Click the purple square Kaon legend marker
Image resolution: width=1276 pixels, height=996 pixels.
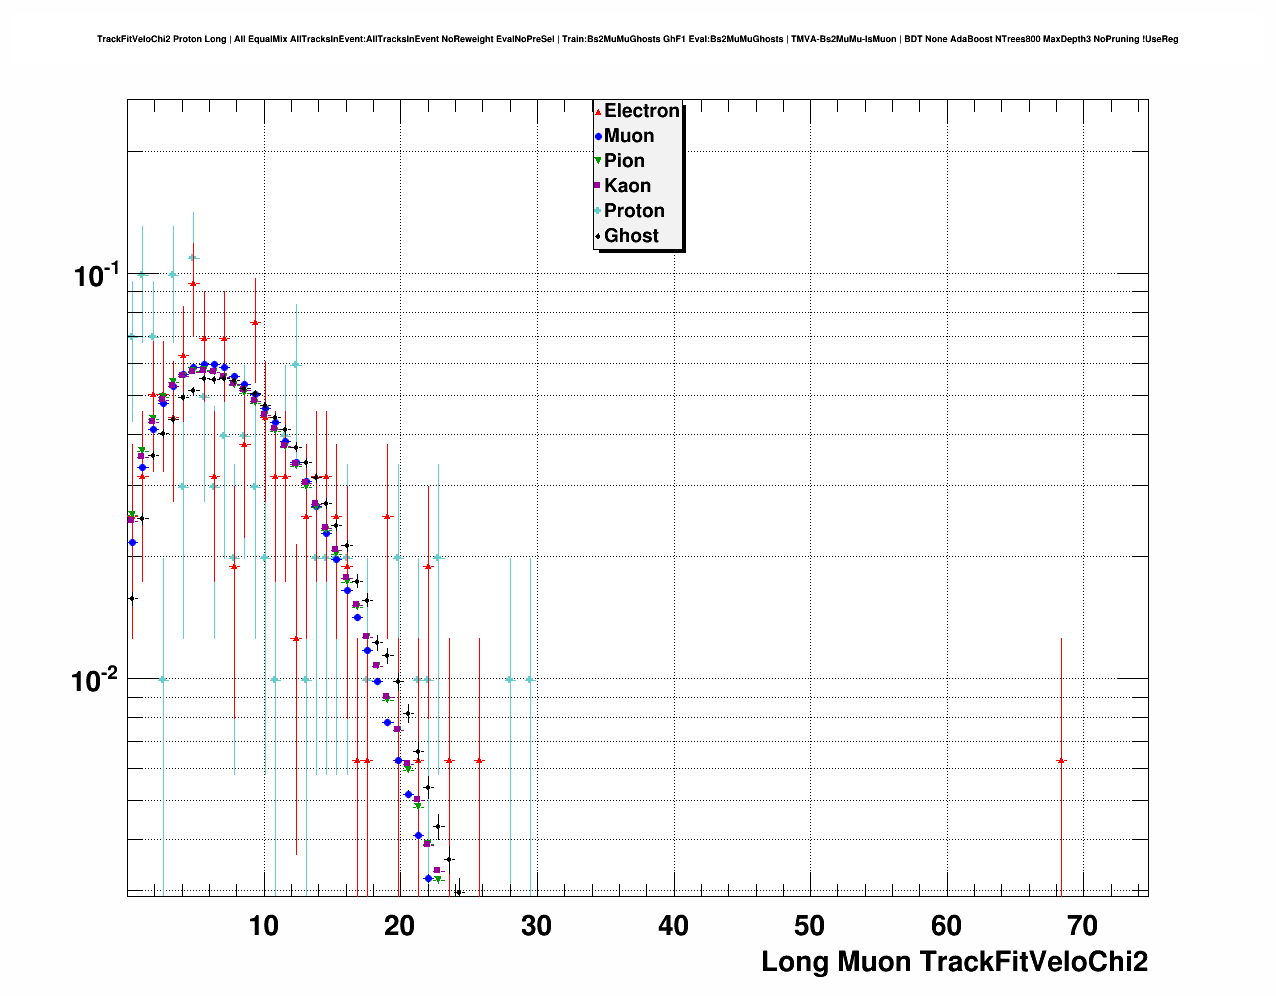click(x=598, y=186)
